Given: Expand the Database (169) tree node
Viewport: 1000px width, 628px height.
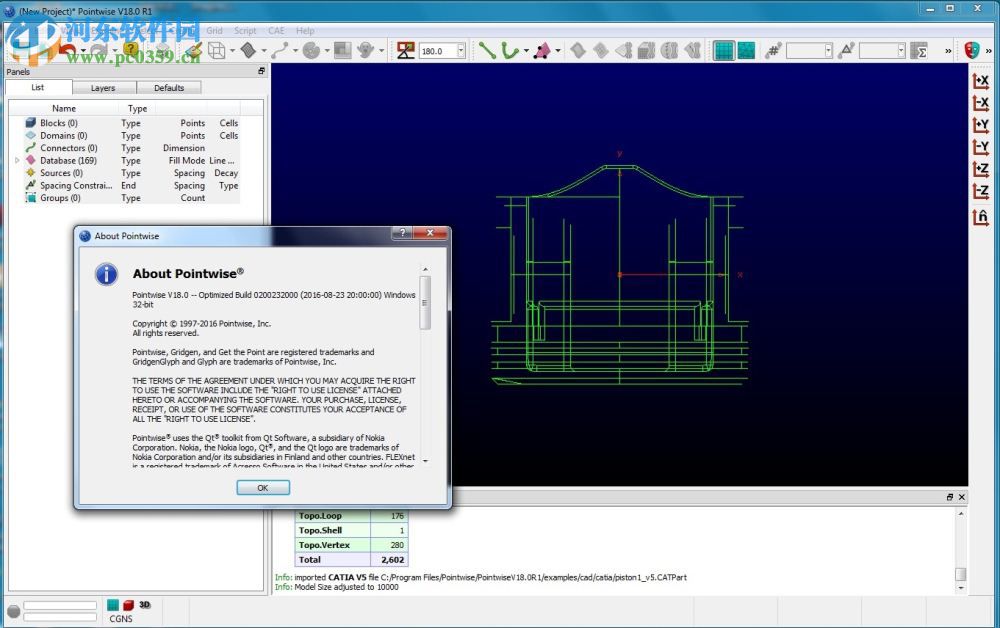Looking at the screenshot, I should pyautogui.click(x=17, y=160).
